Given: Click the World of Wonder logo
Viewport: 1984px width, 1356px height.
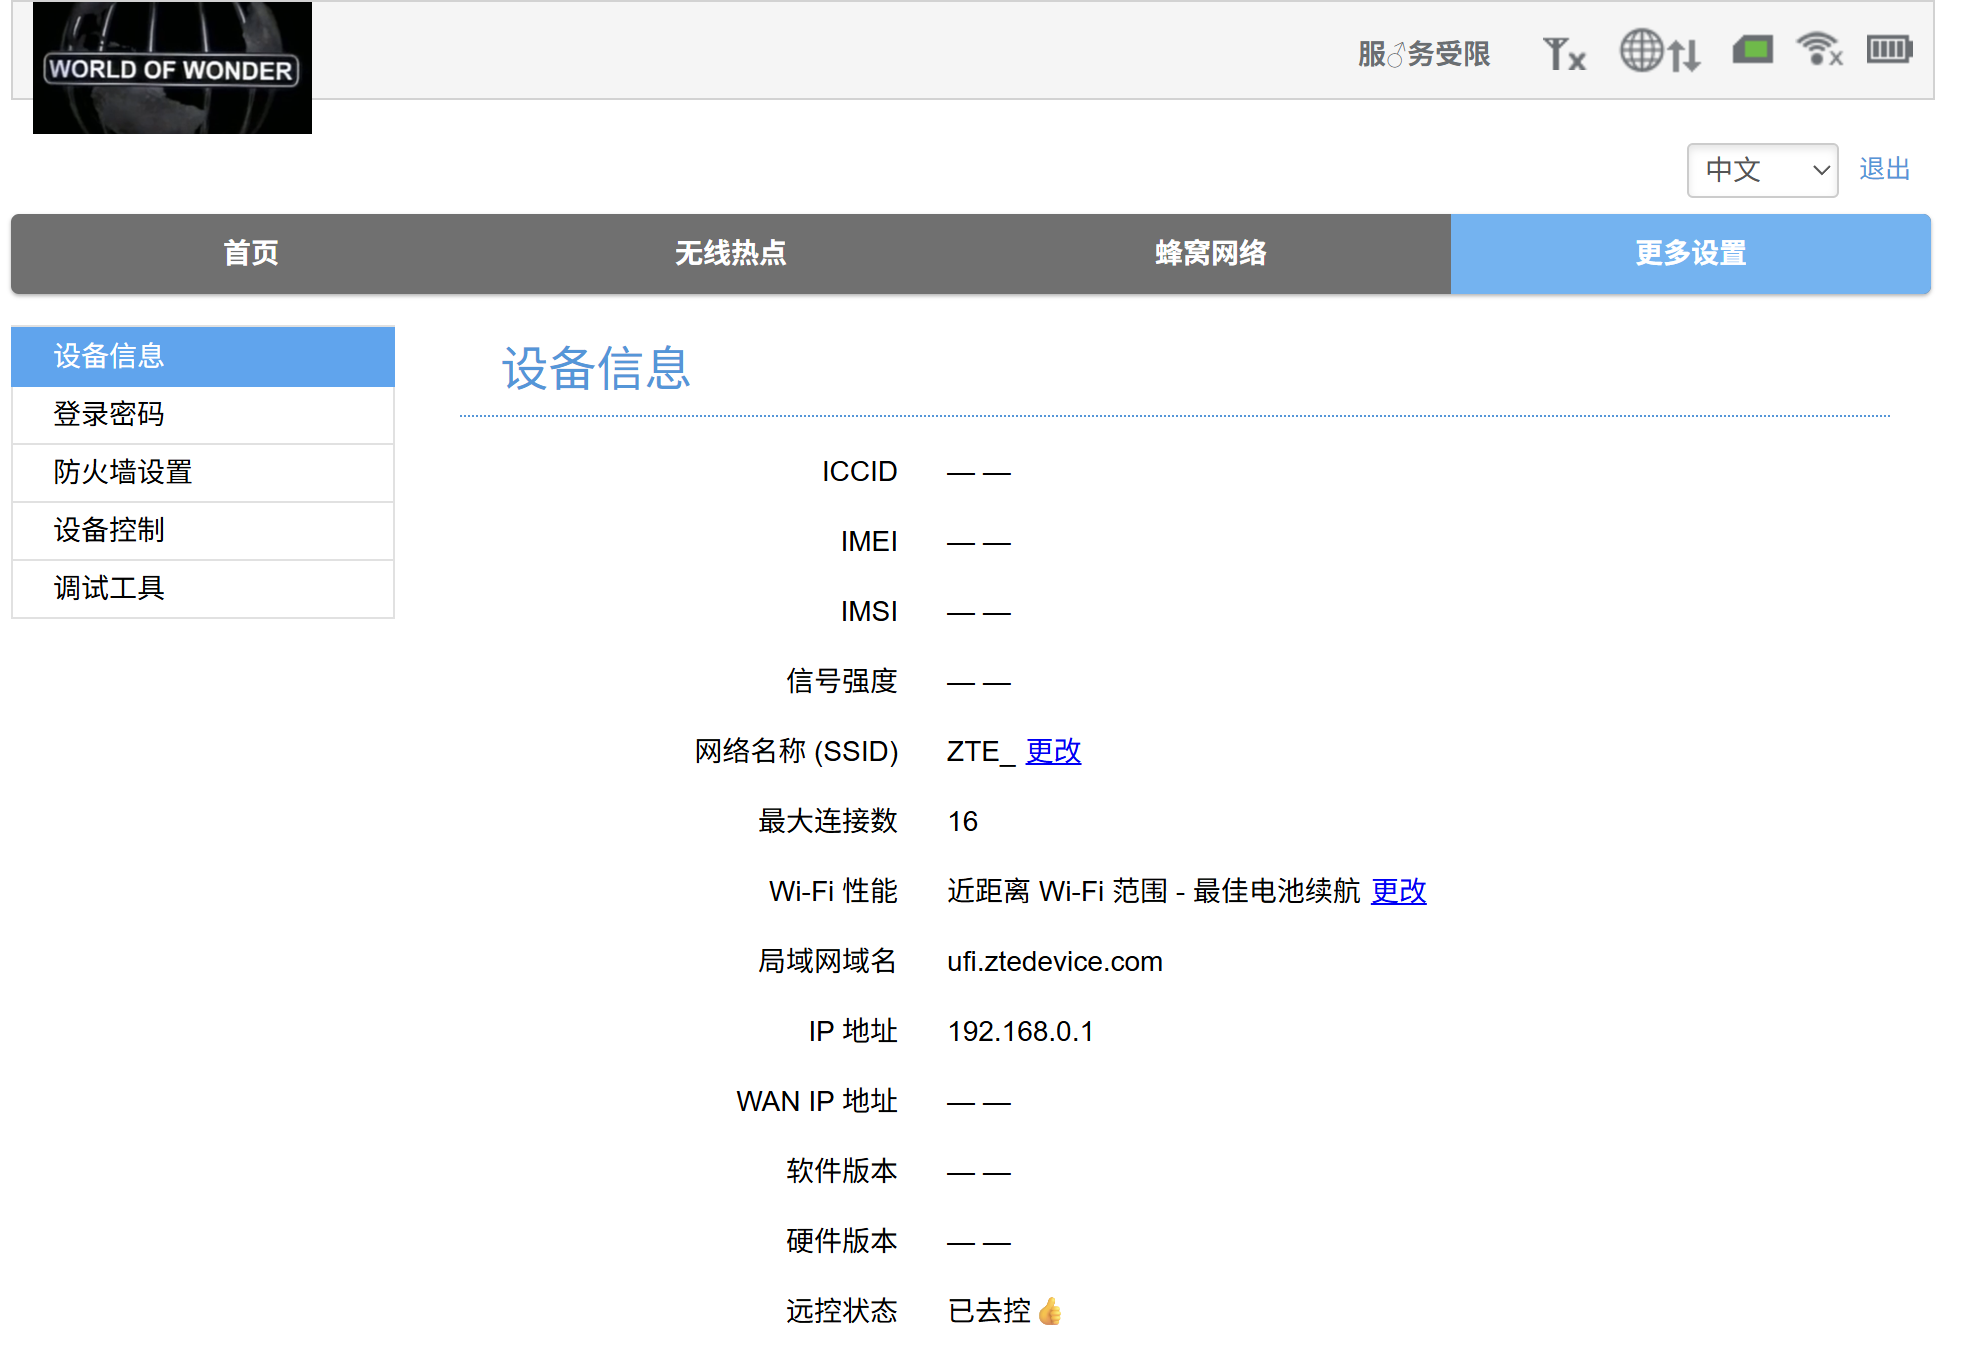Looking at the screenshot, I should (172, 68).
